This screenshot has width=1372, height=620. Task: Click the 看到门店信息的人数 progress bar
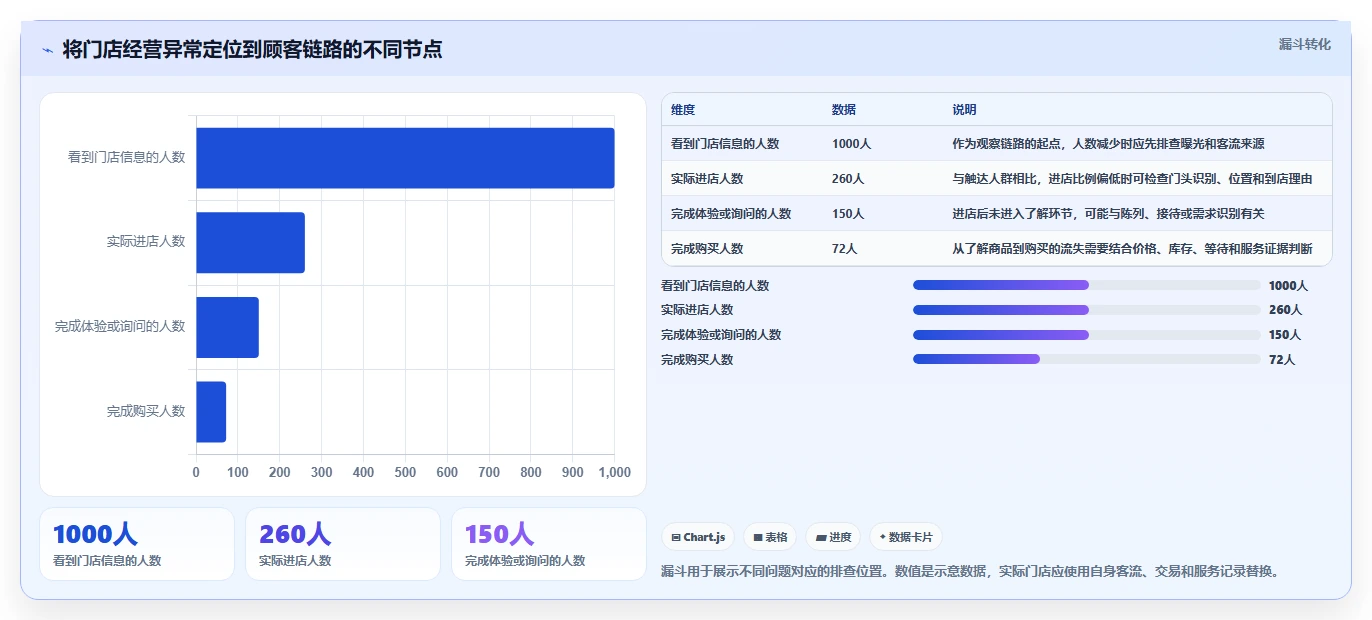(x=1087, y=285)
